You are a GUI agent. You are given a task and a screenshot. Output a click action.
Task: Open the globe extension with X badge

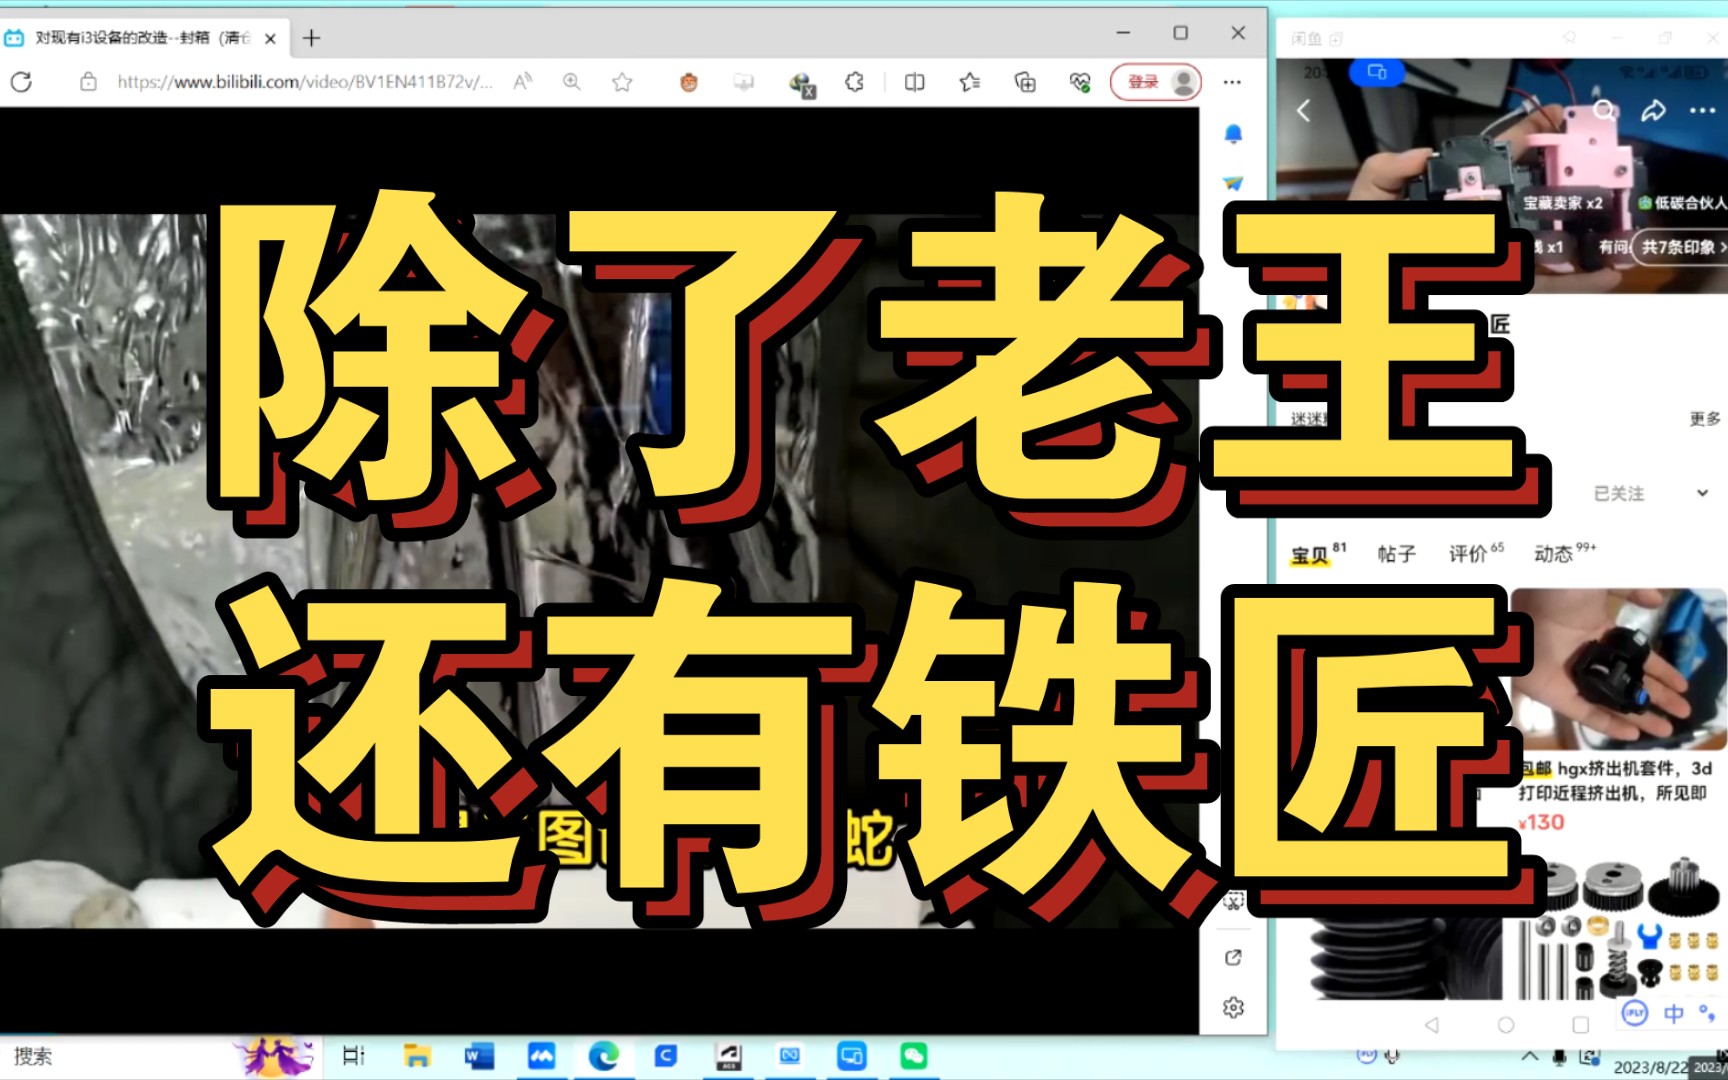coord(801,84)
